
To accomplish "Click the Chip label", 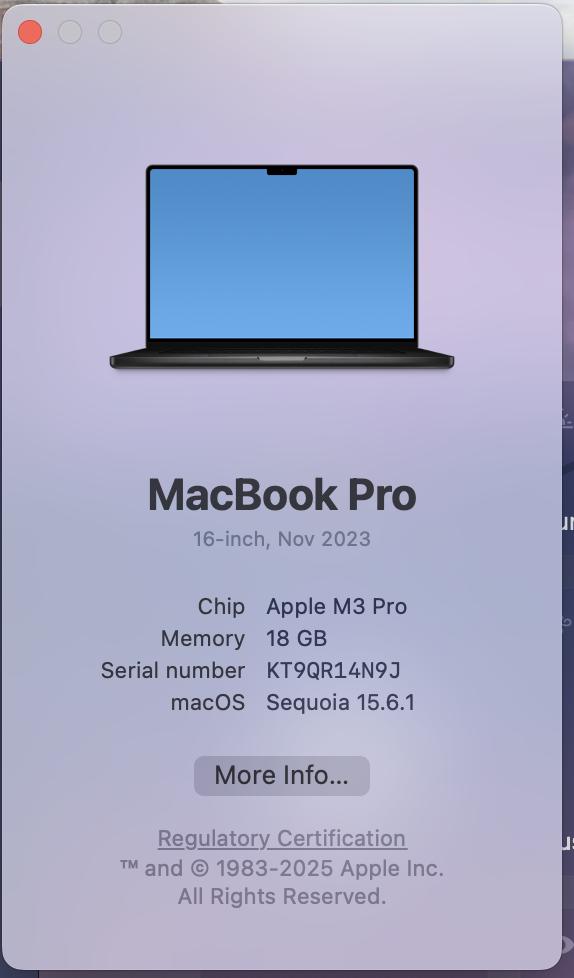I will (221, 606).
